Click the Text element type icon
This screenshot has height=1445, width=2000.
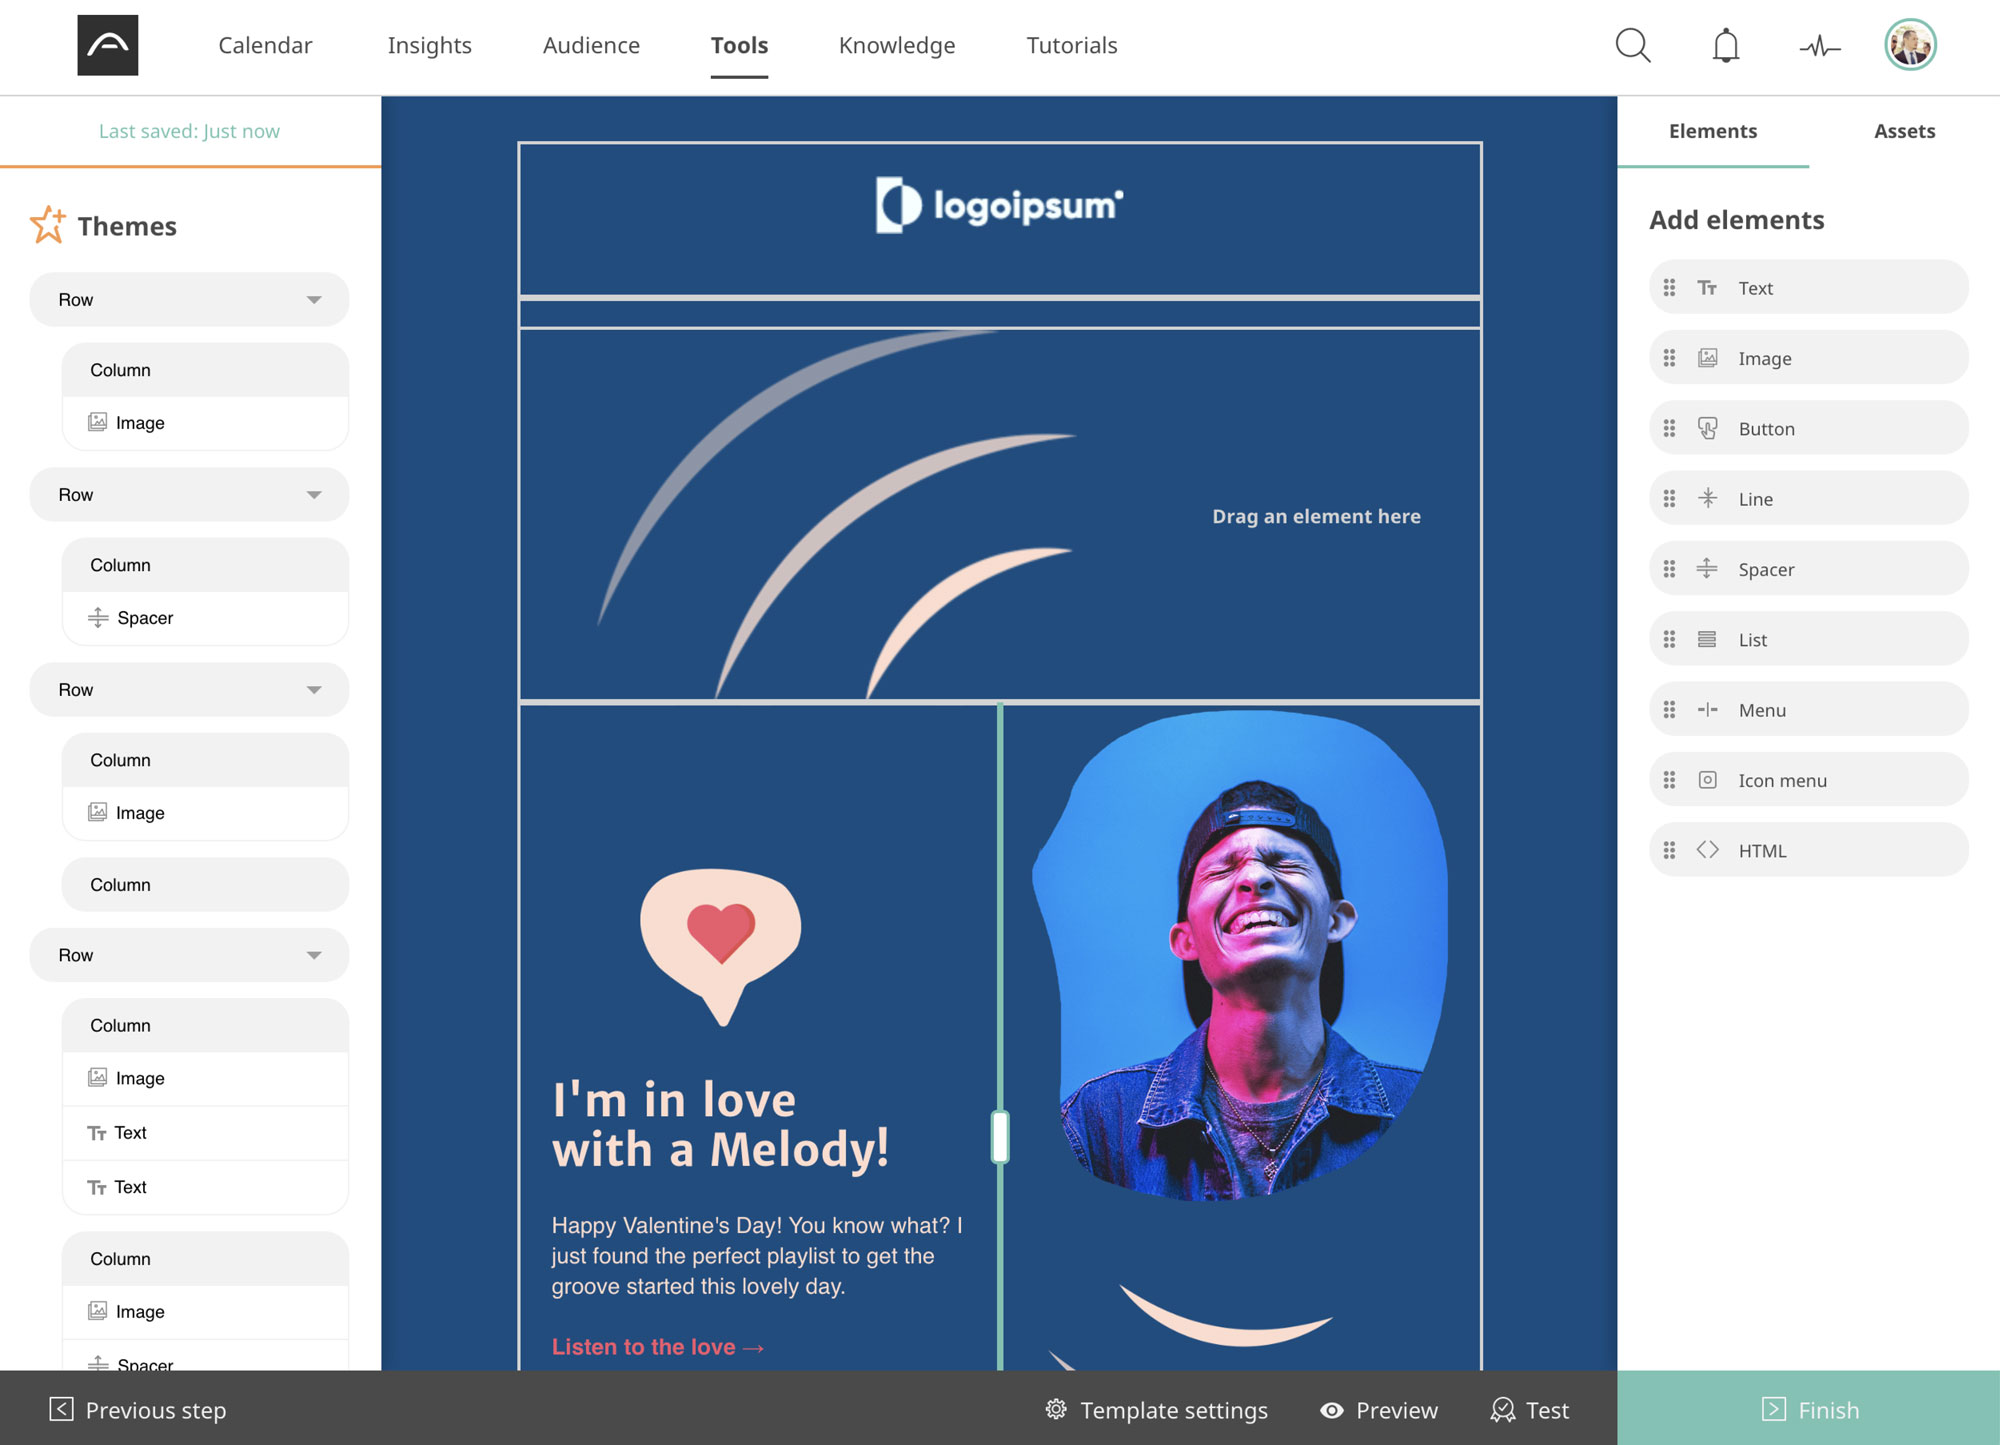(1707, 288)
